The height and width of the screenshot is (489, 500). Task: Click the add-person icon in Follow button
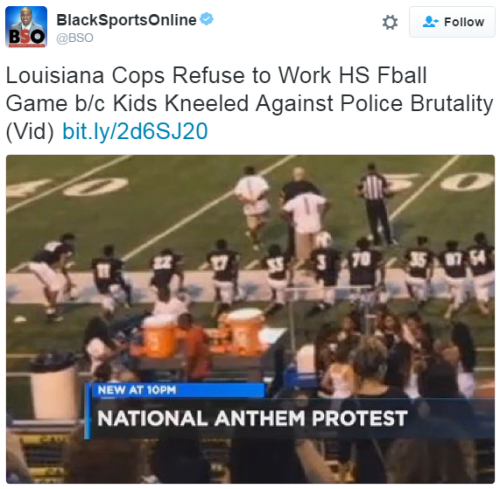pos(430,22)
